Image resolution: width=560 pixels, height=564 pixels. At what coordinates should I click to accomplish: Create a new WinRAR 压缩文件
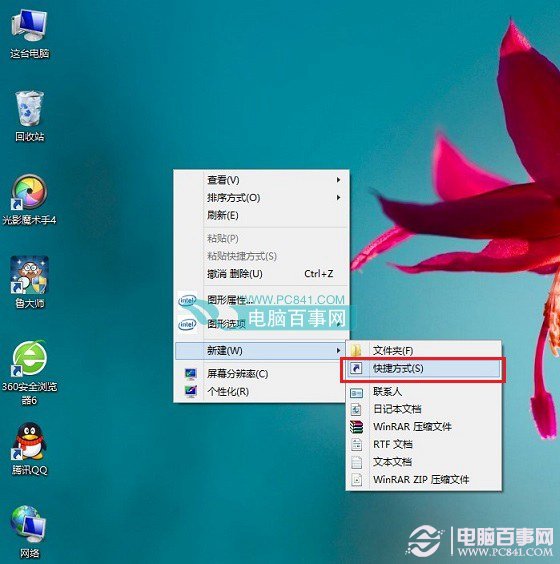tap(424, 427)
